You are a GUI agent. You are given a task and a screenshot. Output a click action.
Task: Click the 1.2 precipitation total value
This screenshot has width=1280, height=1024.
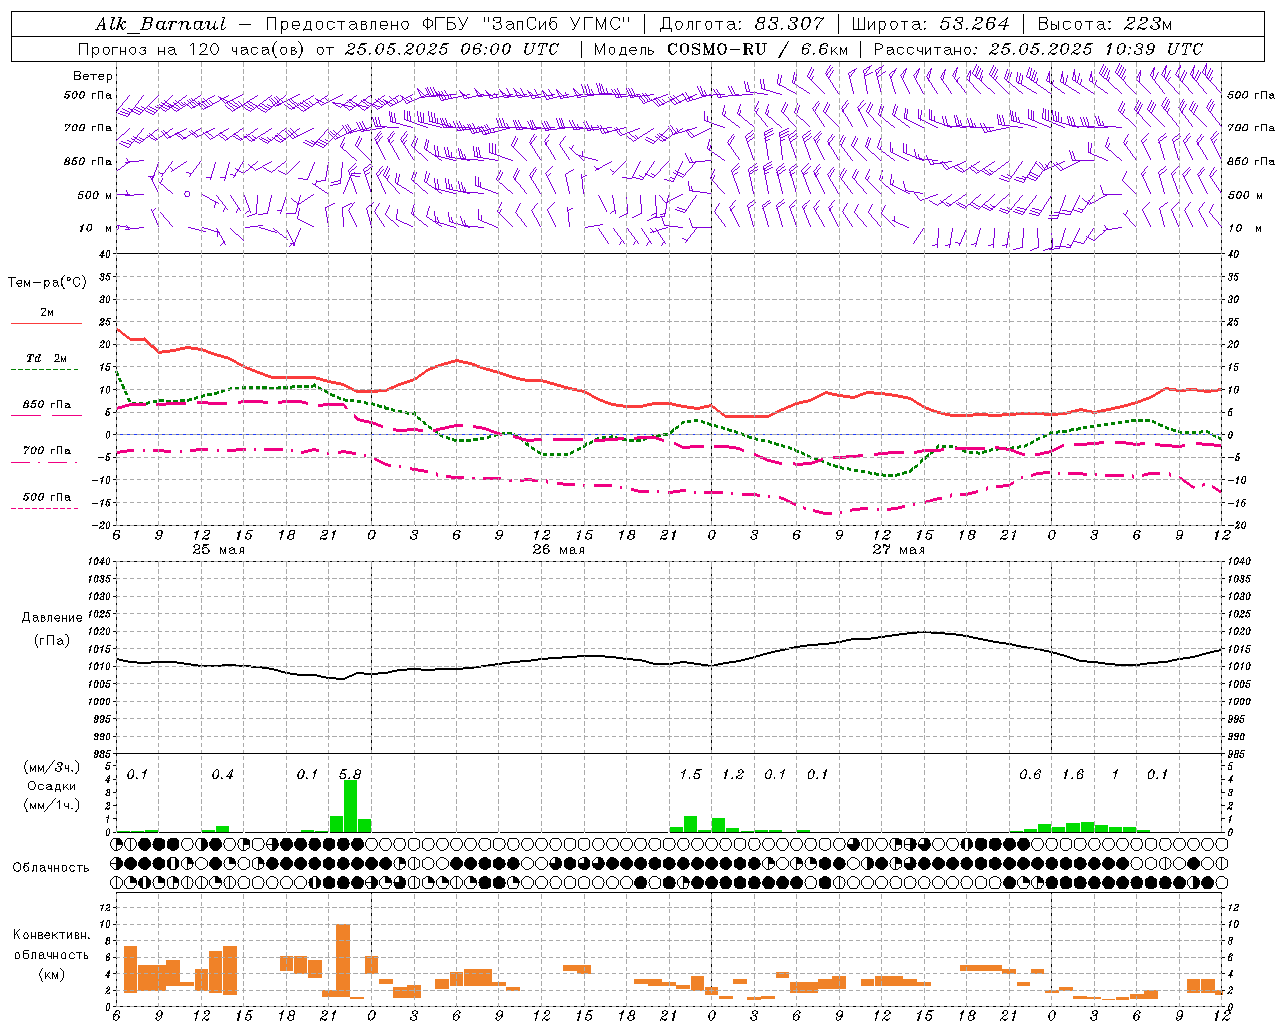click(x=733, y=774)
